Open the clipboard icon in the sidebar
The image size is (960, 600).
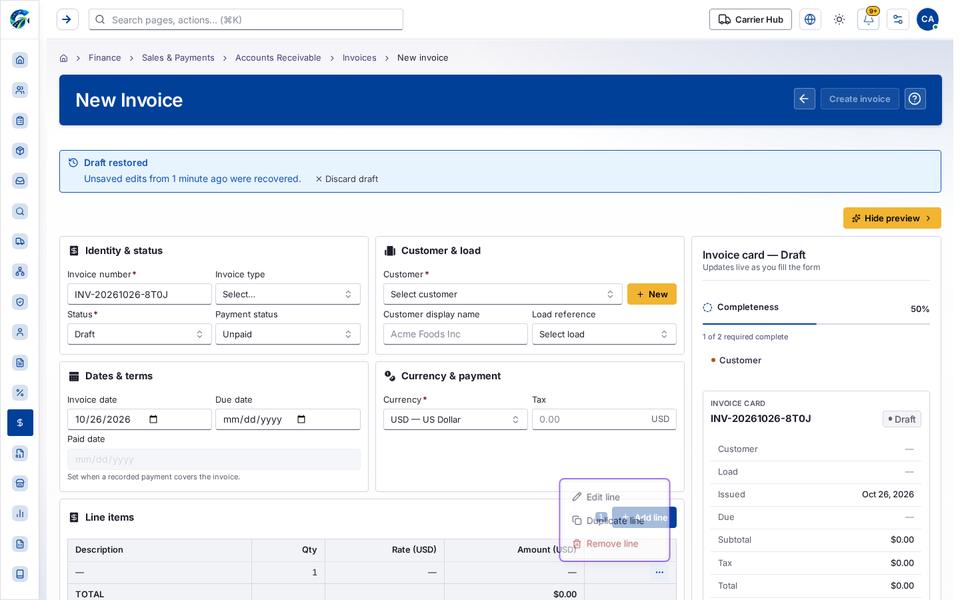click(x=20, y=120)
